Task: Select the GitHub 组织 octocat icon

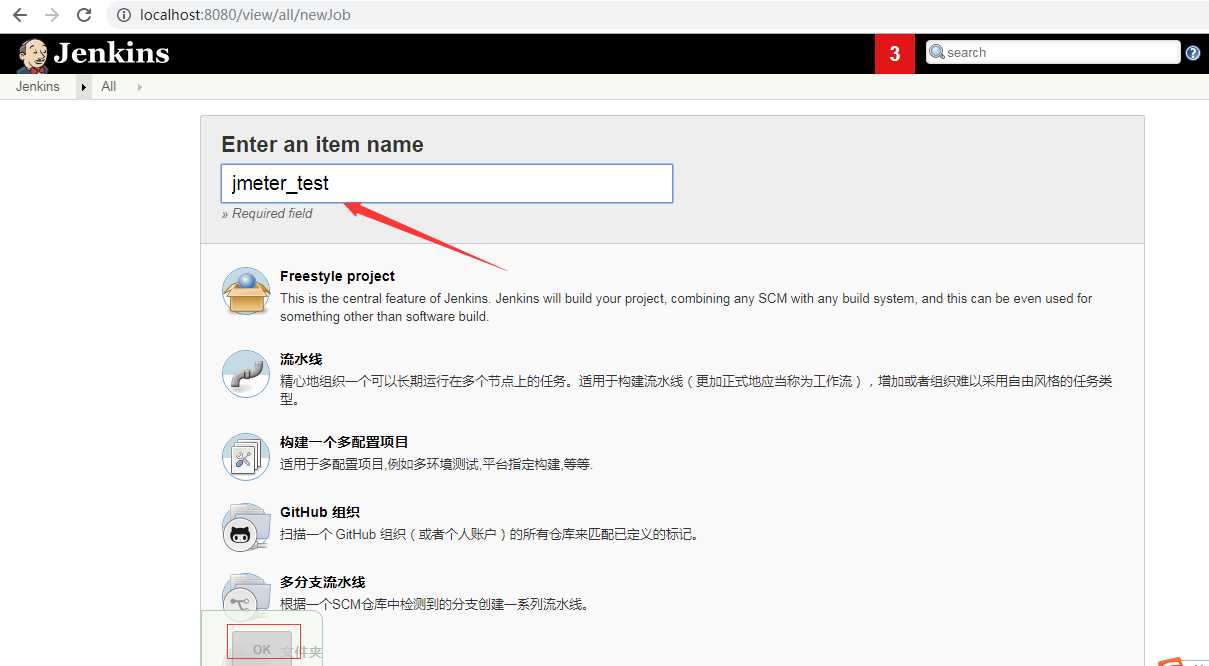Action: pos(246,527)
